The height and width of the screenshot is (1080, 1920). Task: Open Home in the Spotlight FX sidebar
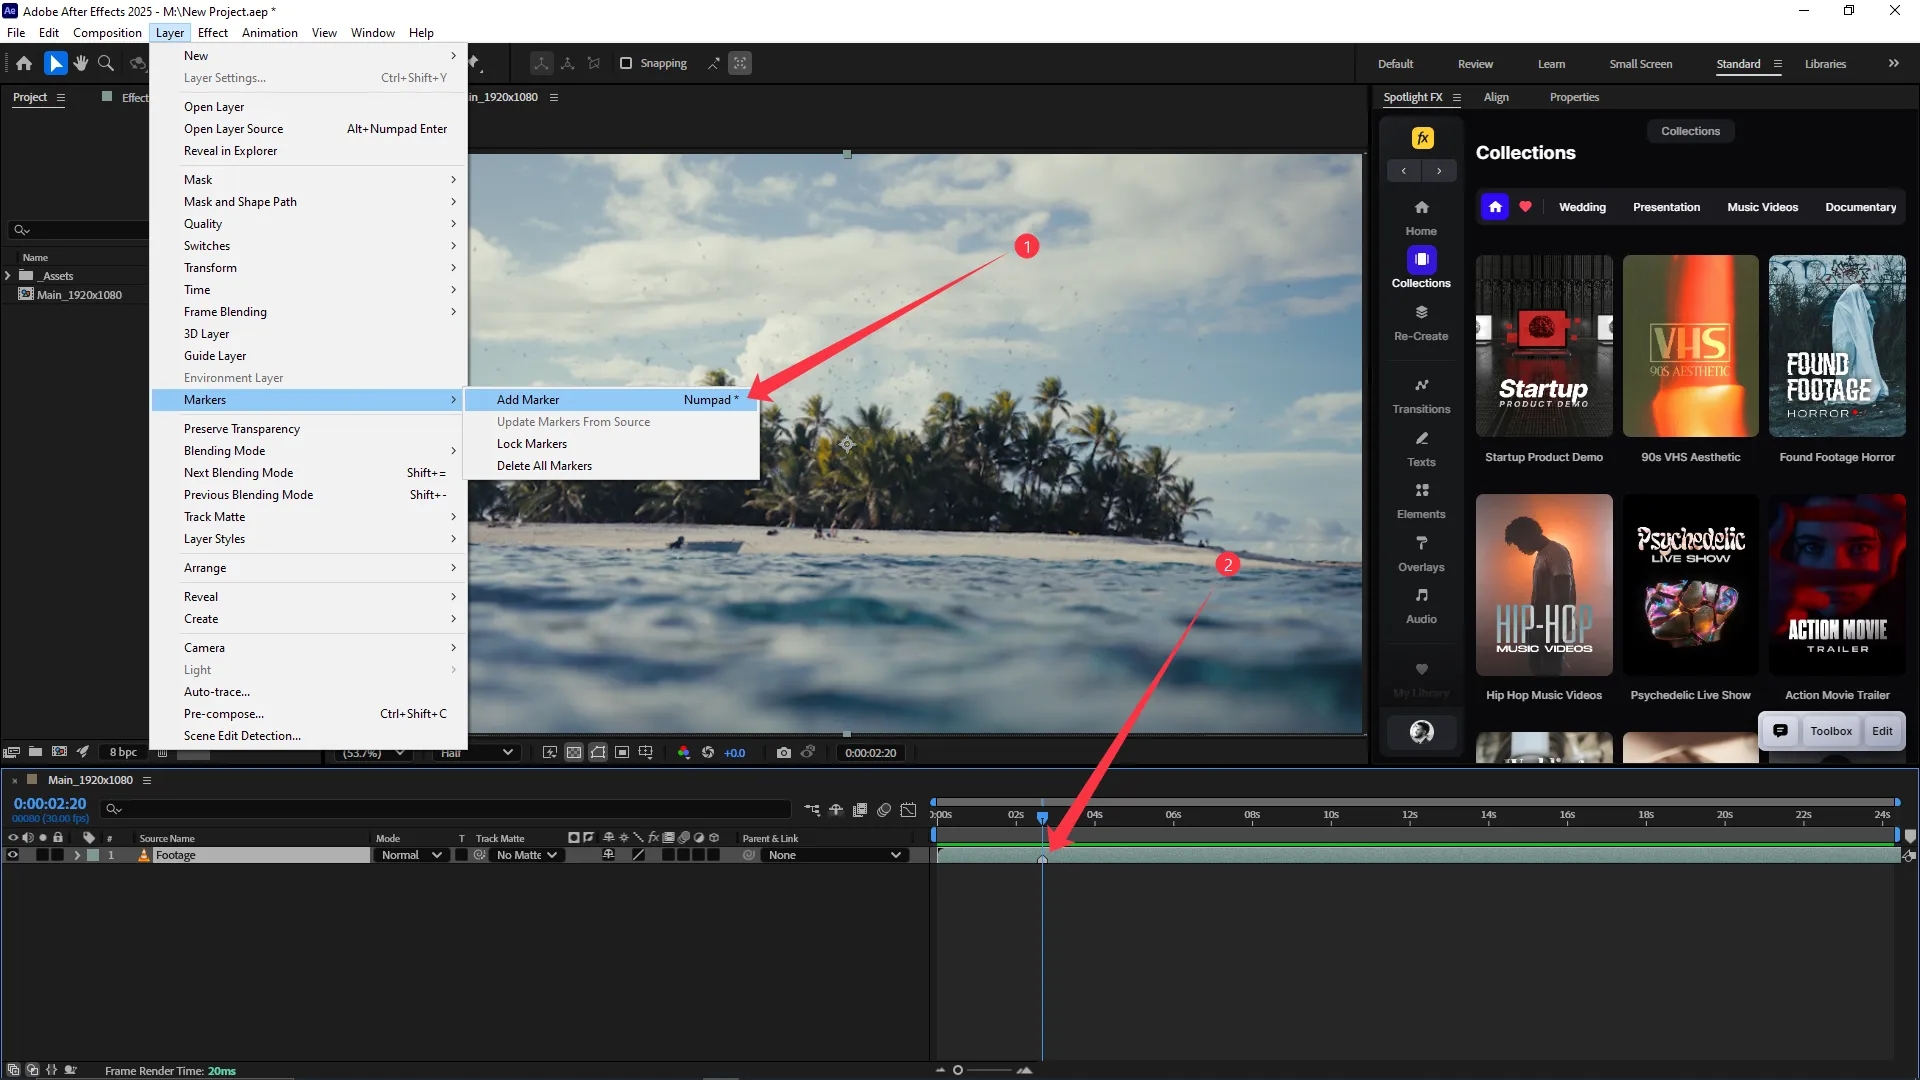(1421, 217)
